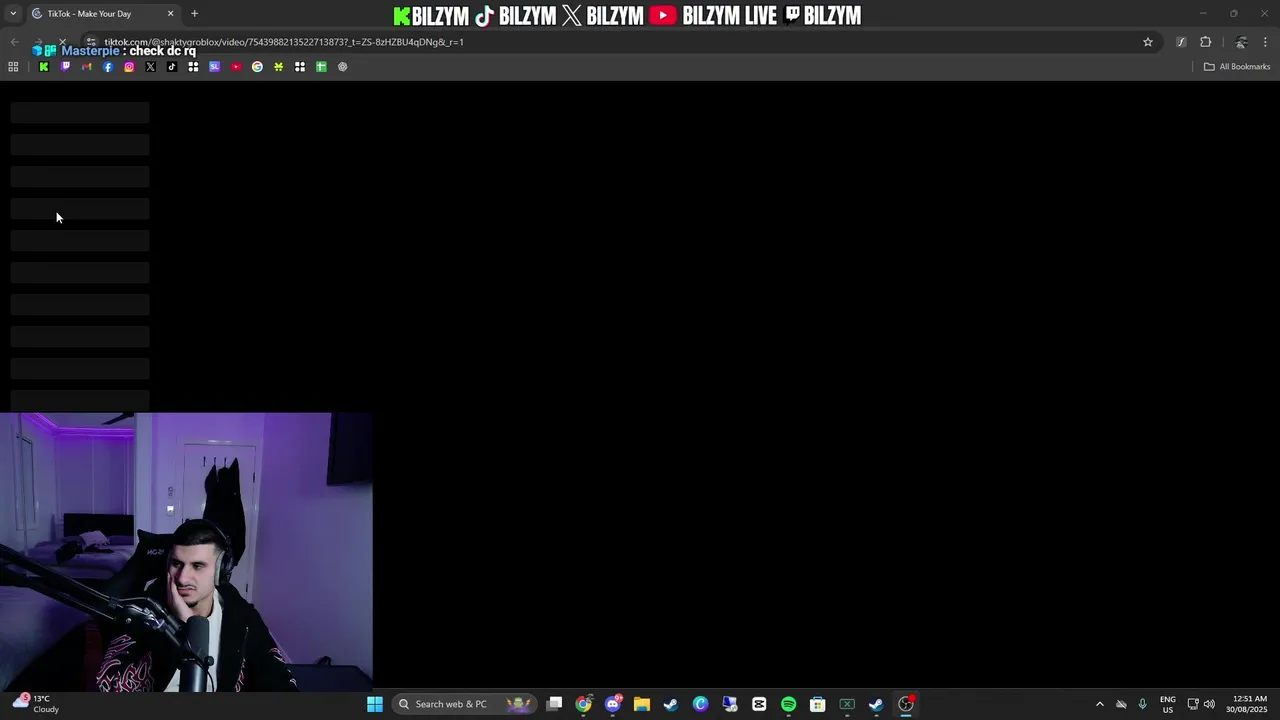The image size is (1280, 720).
Task: Open the X (Twitter) bookmark icon
Action: 150,67
